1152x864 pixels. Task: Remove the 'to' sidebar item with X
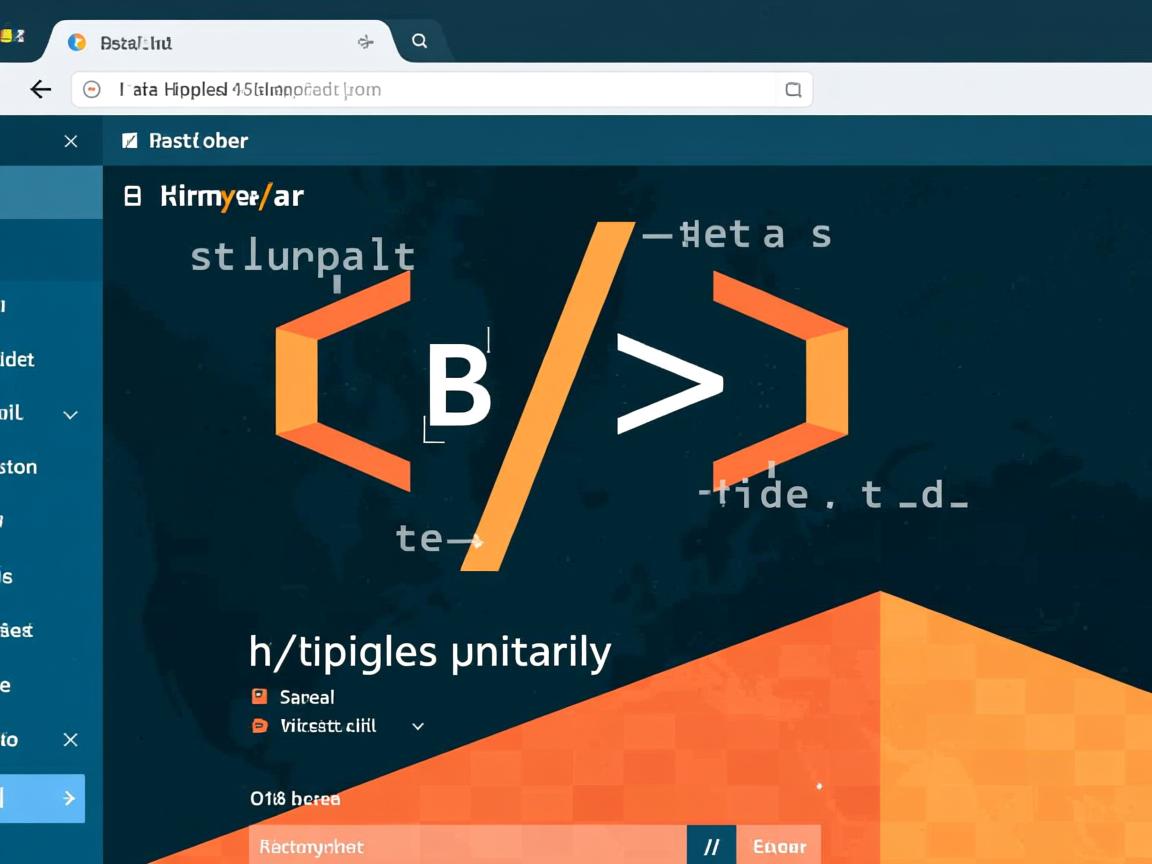pos(70,740)
